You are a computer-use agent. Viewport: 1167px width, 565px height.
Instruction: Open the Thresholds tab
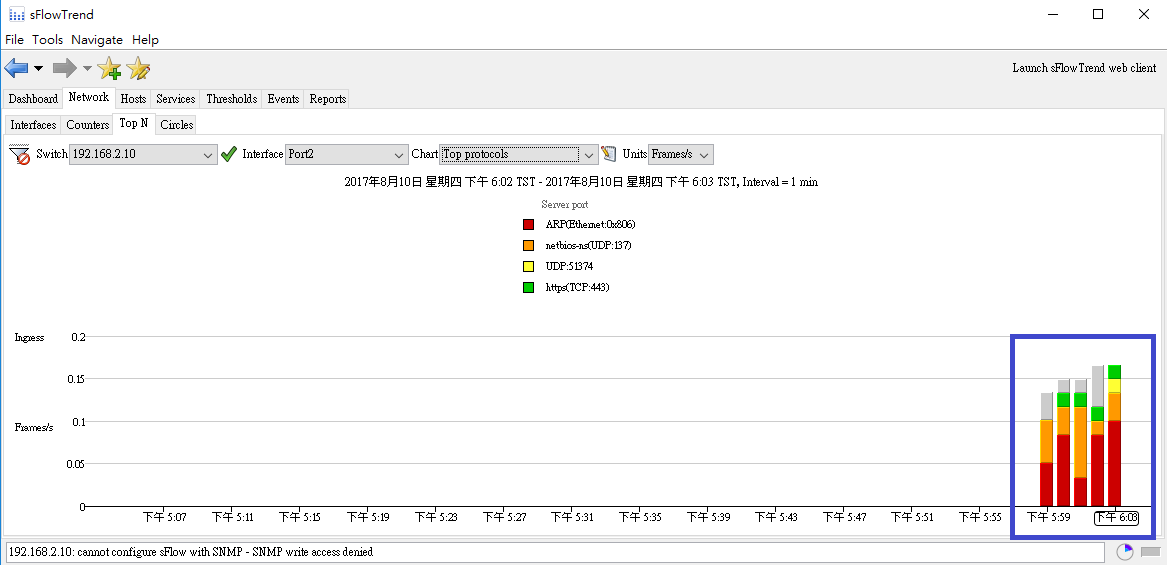tap(231, 99)
